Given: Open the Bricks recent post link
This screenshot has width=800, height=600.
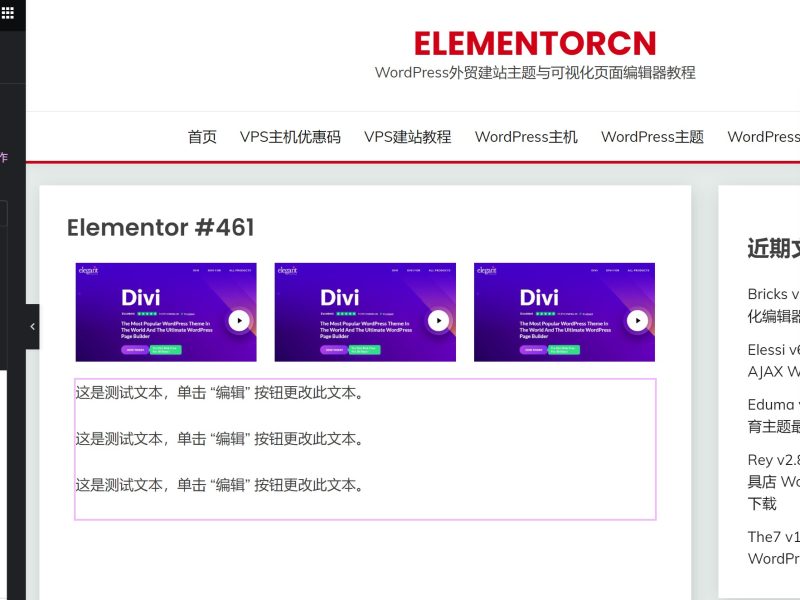Looking at the screenshot, I should pyautogui.click(x=773, y=305).
